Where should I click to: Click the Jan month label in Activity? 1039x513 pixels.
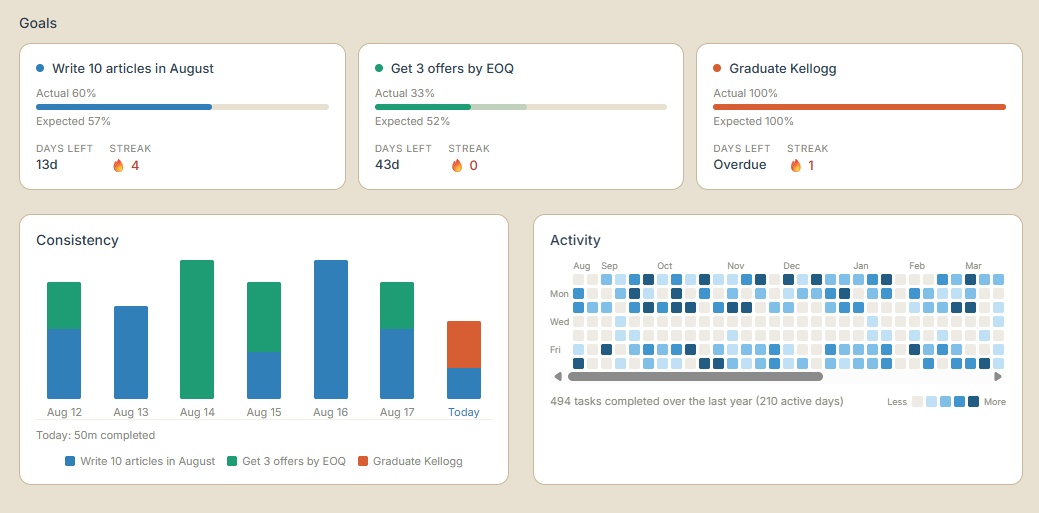(861, 266)
